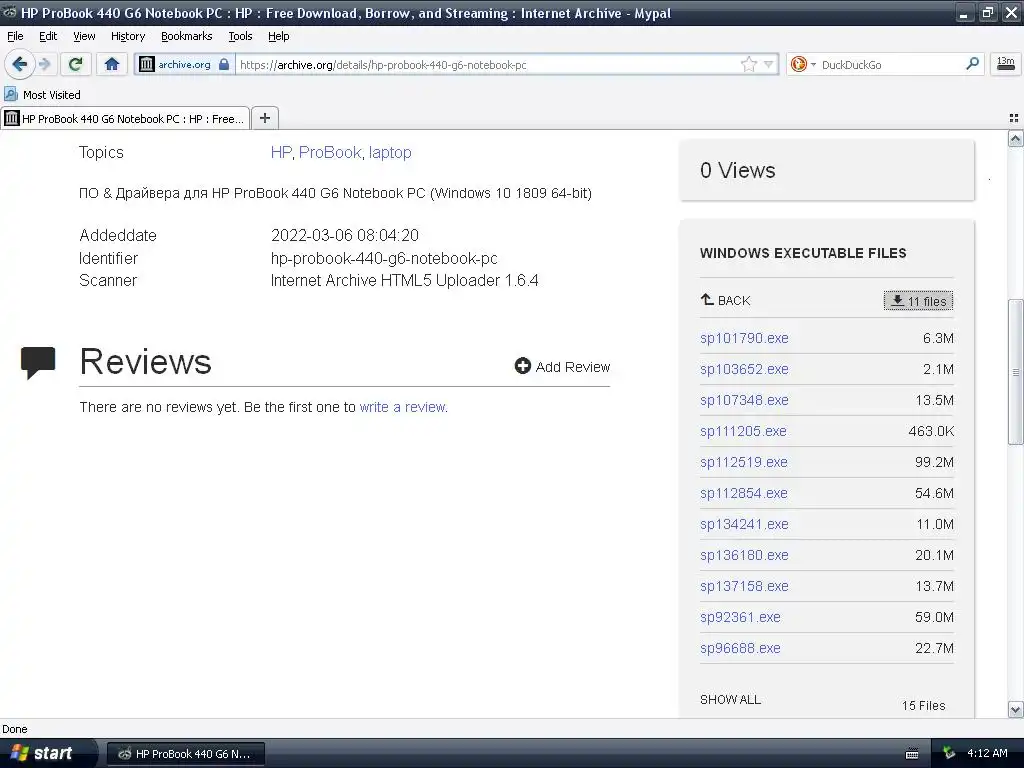Open the File menu
Image resolution: width=1024 pixels, height=768 pixels.
(x=15, y=36)
